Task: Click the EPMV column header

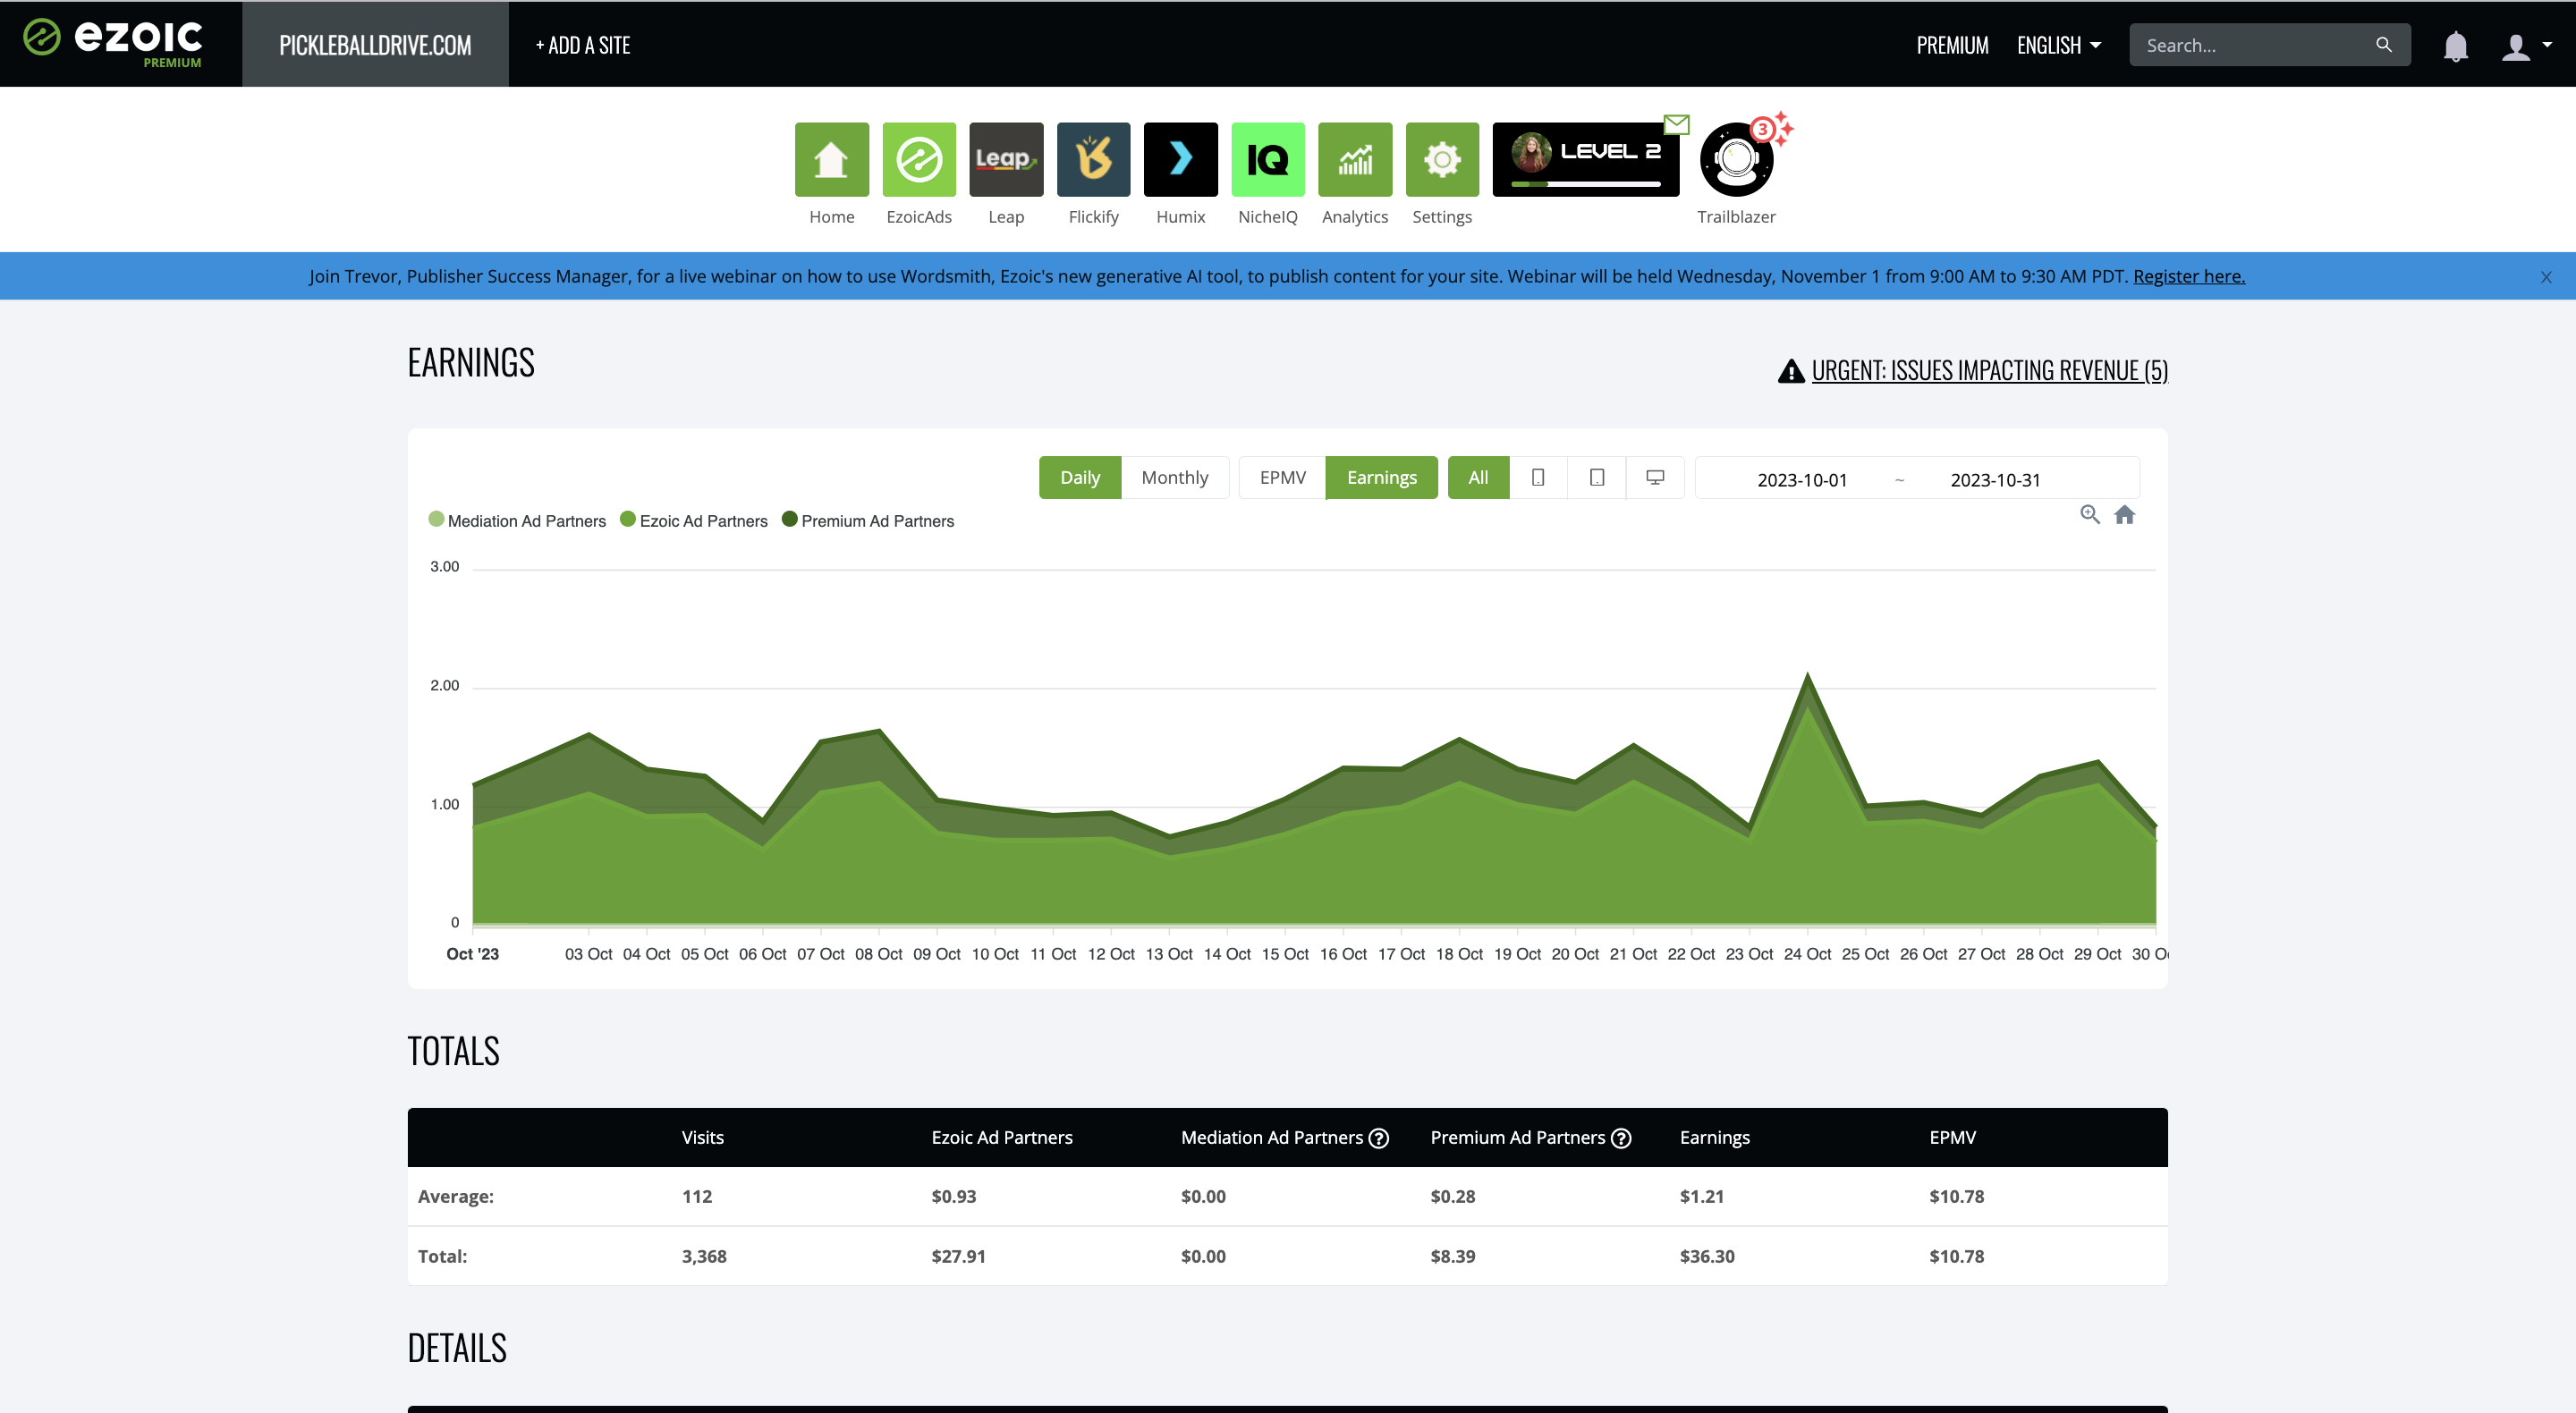Action: coord(1953,1138)
